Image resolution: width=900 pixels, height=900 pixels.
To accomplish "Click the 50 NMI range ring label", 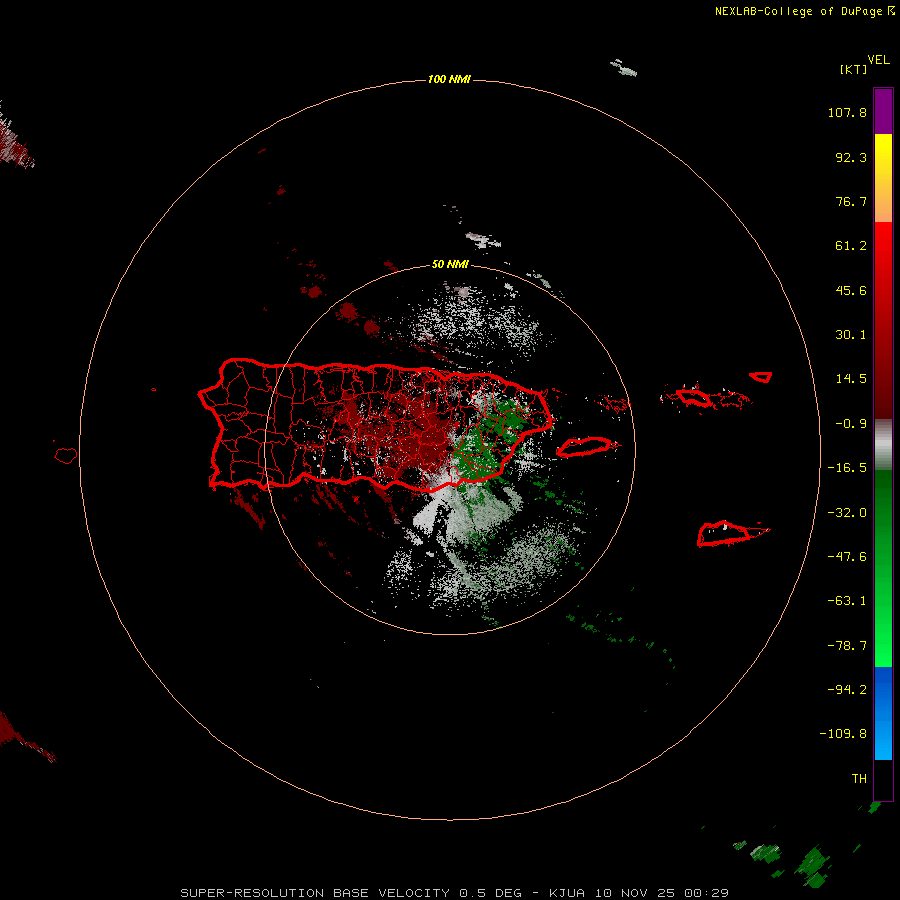I will (450, 265).
